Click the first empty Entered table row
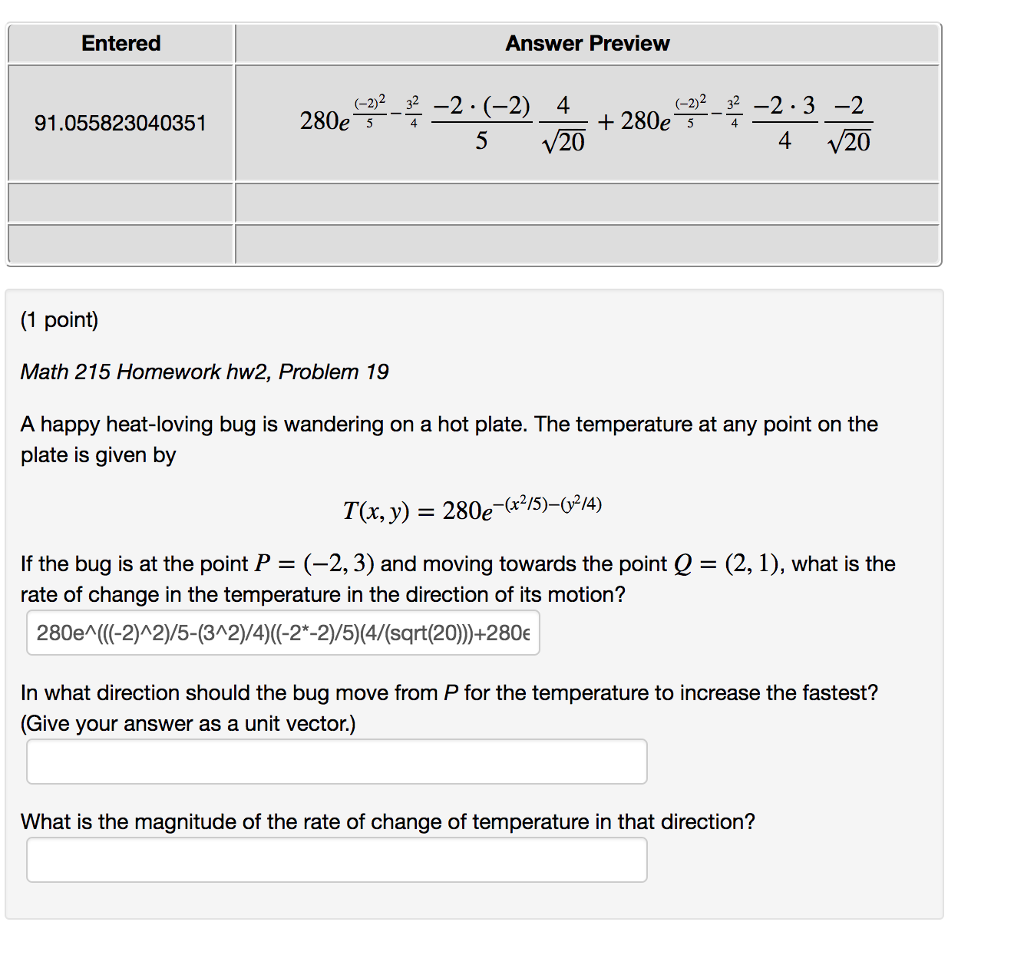Viewport: 1024px width, 955px height. click(x=120, y=203)
